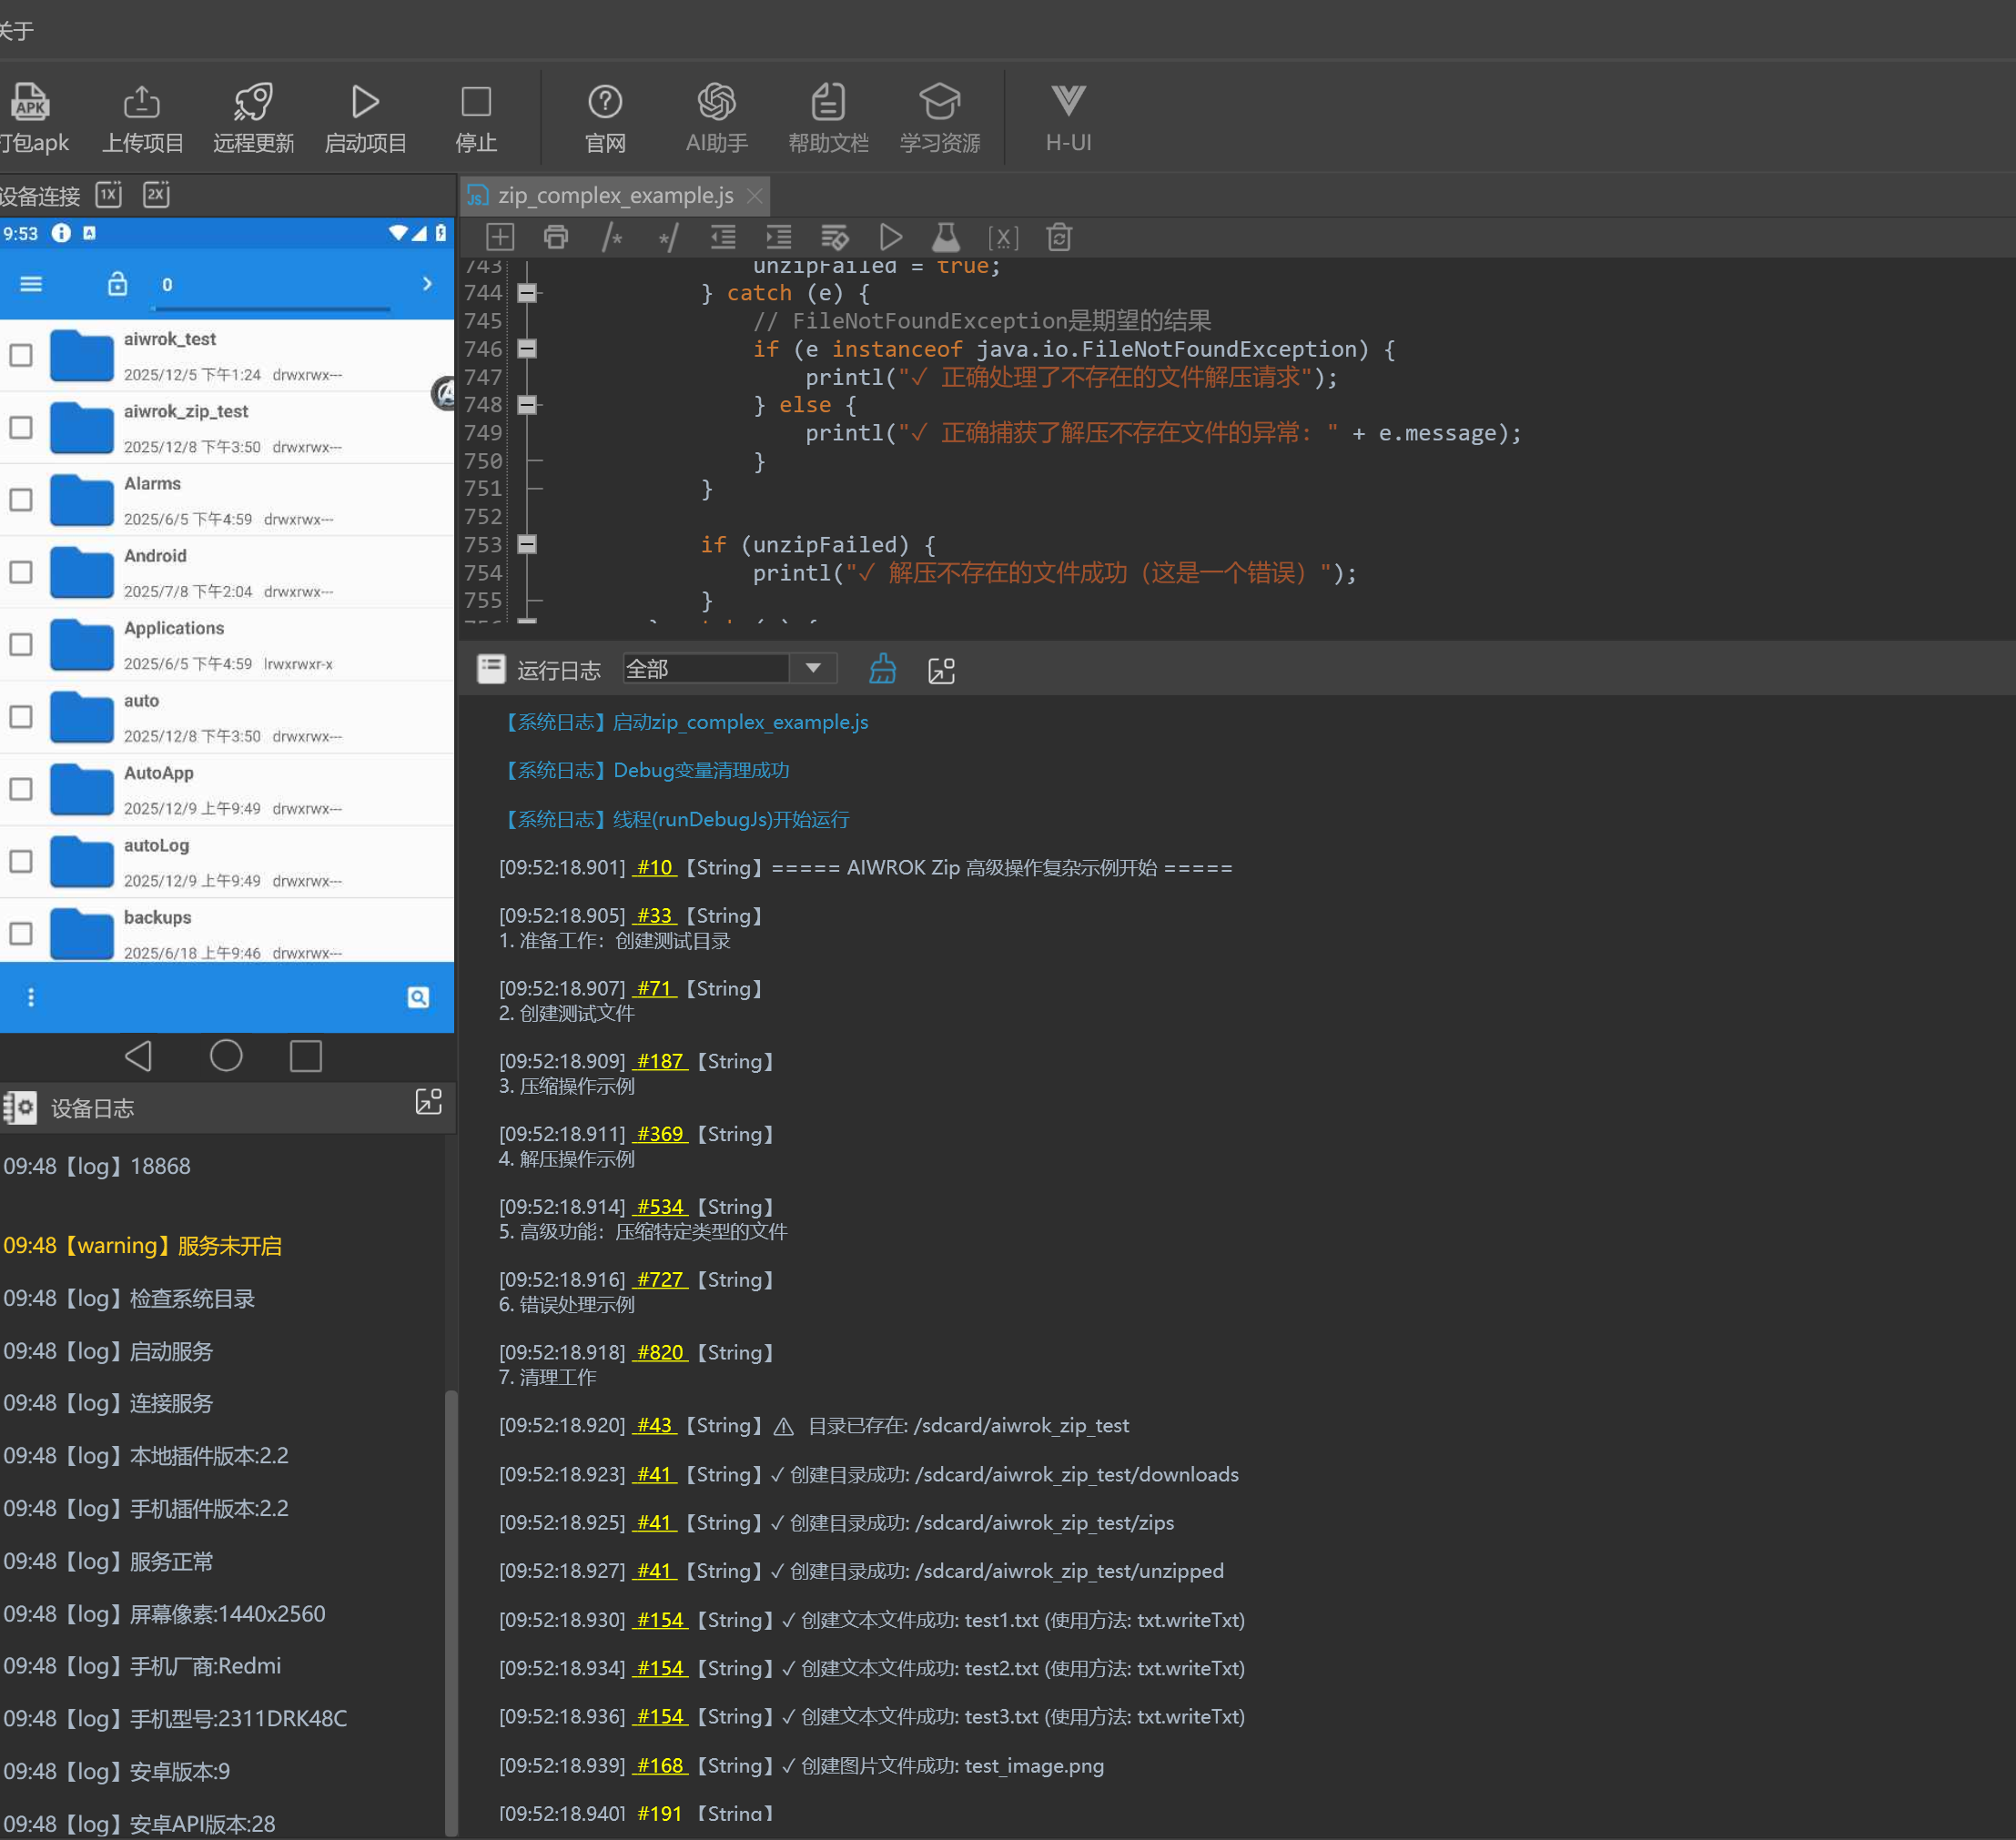Select the zip_complex_example.js tab
The height and width of the screenshot is (1840, 2016).
tap(614, 195)
